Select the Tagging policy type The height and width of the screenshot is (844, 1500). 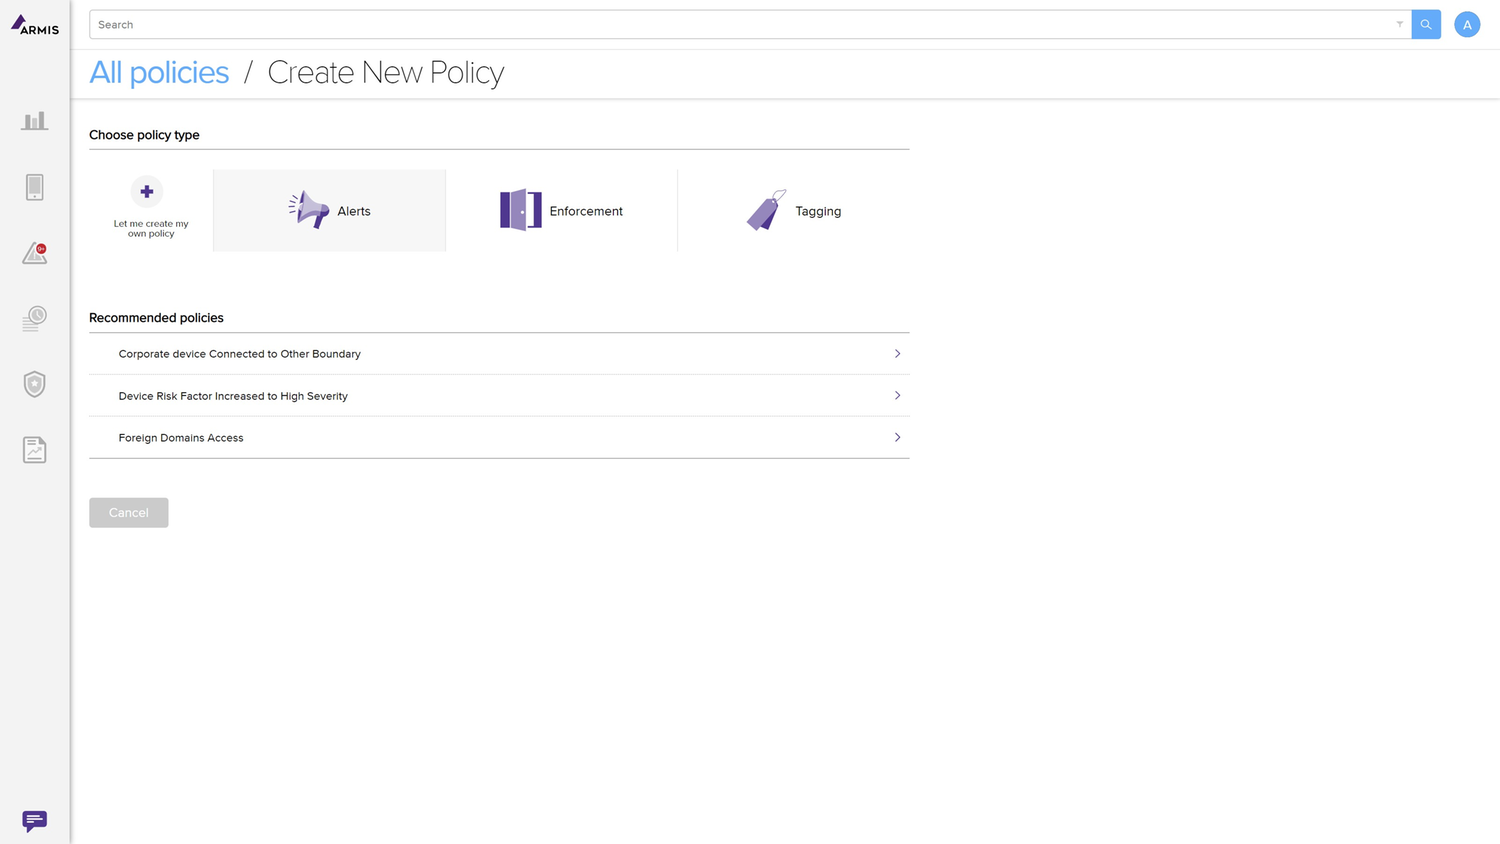(x=794, y=211)
